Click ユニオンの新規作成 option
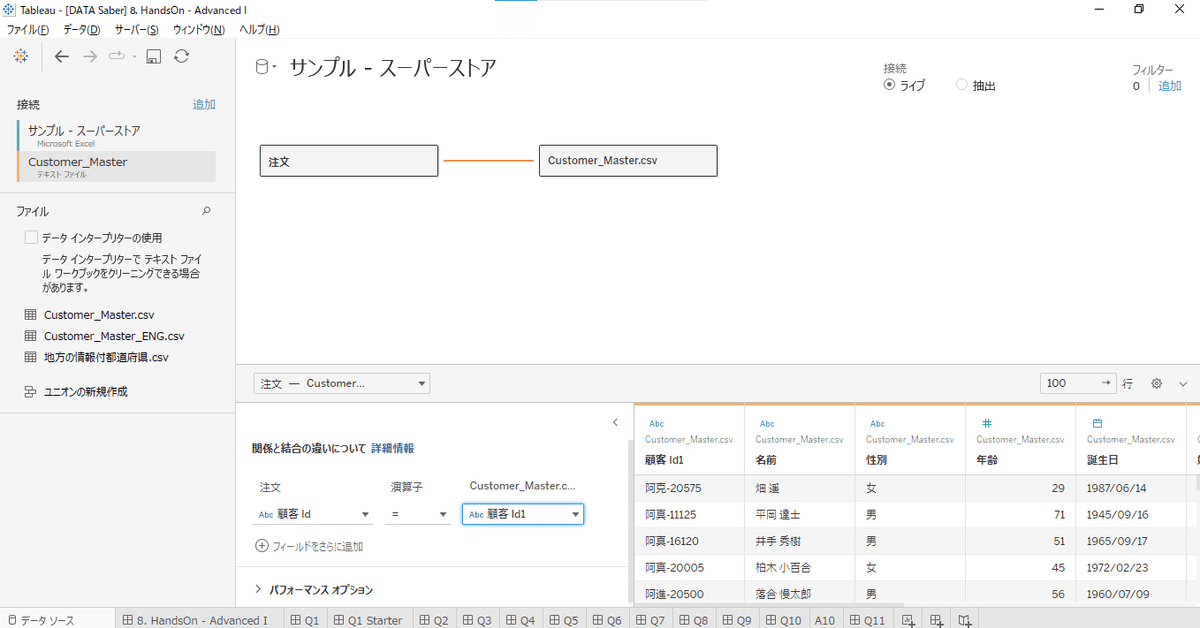The width and height of the screenshot is (1200, 628). 85,392
